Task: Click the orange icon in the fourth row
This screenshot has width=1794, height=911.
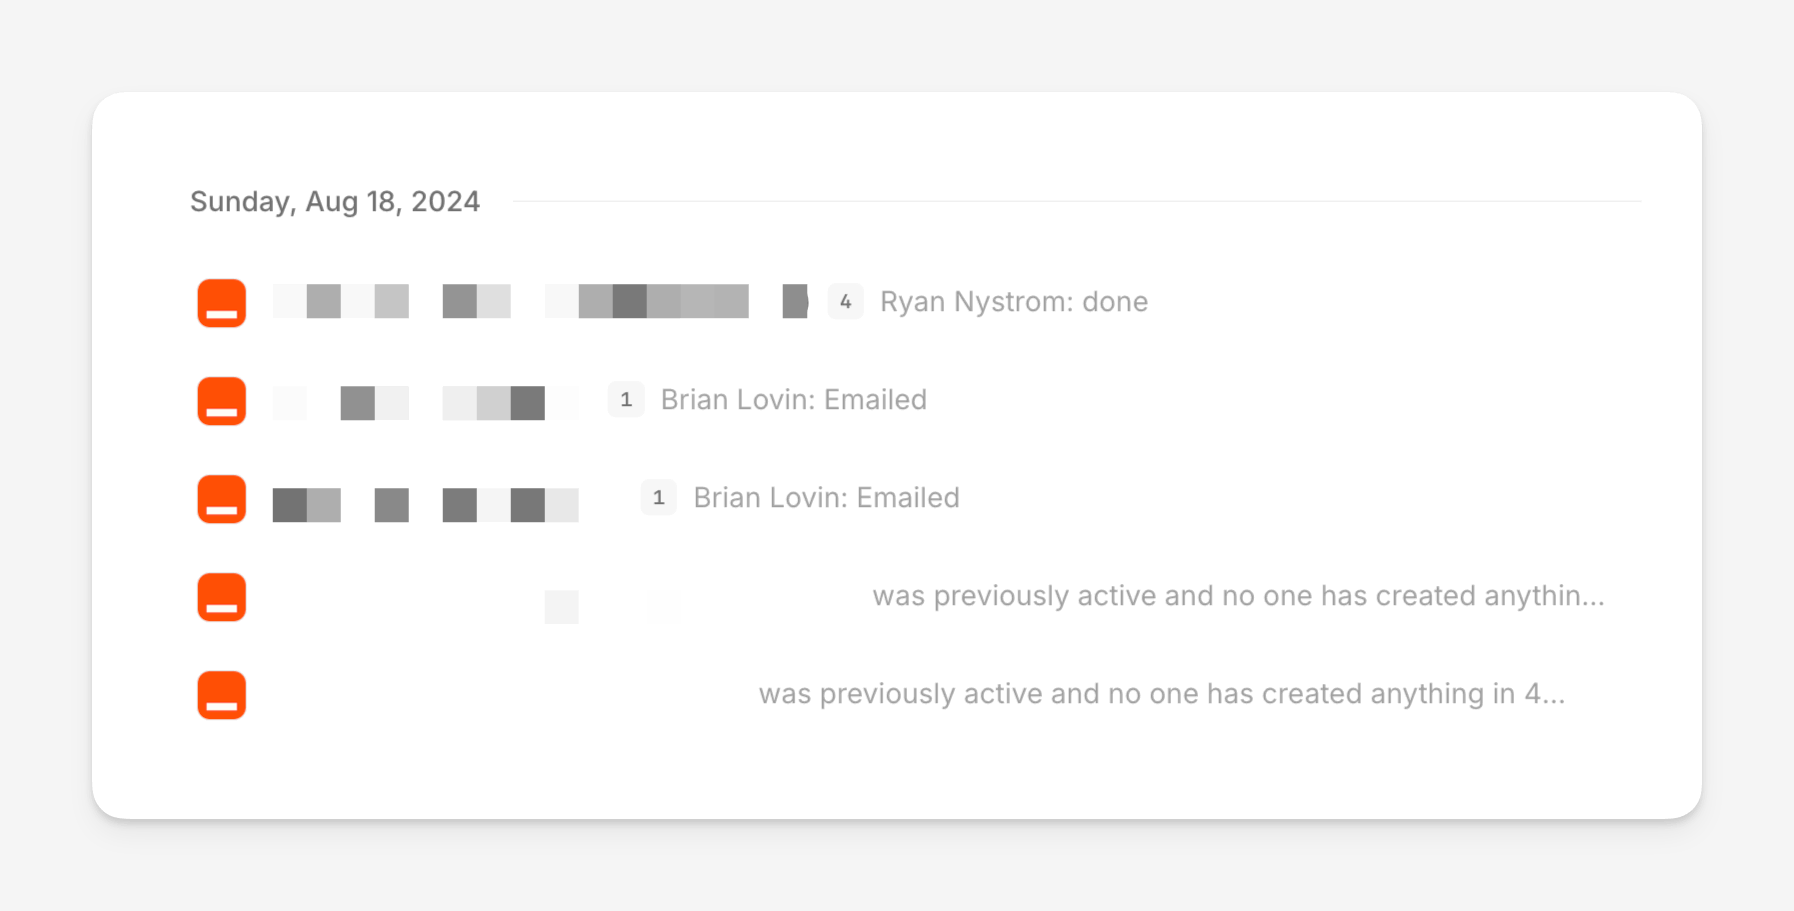Action: click(221, 597)
